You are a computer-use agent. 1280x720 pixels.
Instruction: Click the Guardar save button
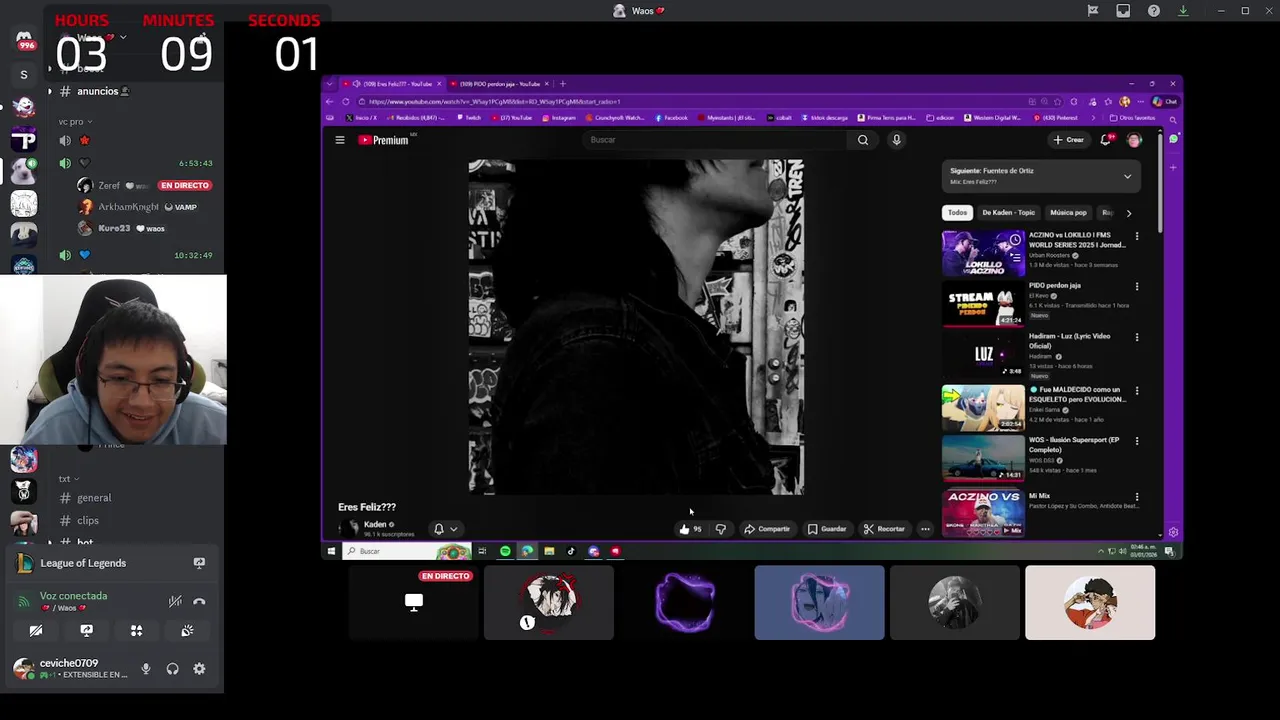pos(827,529)
